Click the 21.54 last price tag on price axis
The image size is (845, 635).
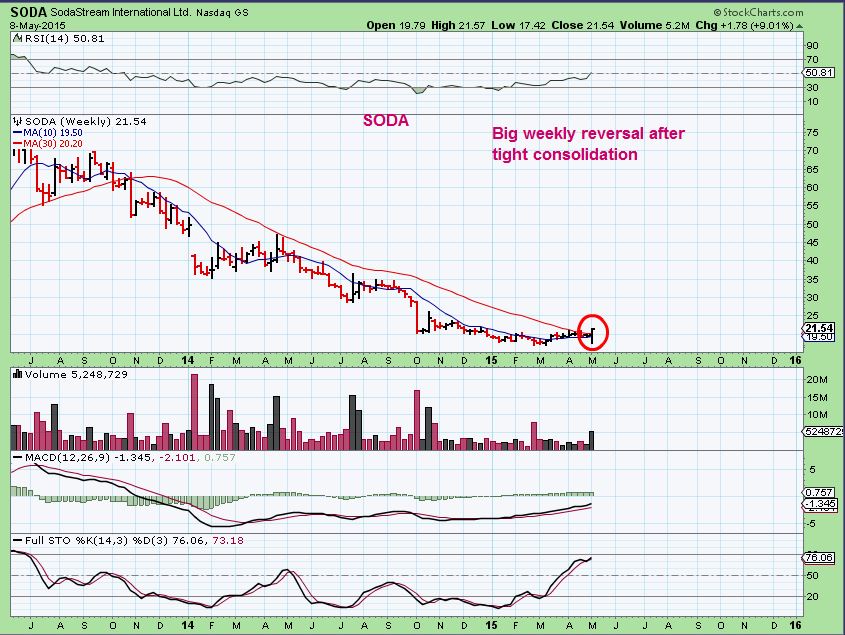[x=819, y=328]
